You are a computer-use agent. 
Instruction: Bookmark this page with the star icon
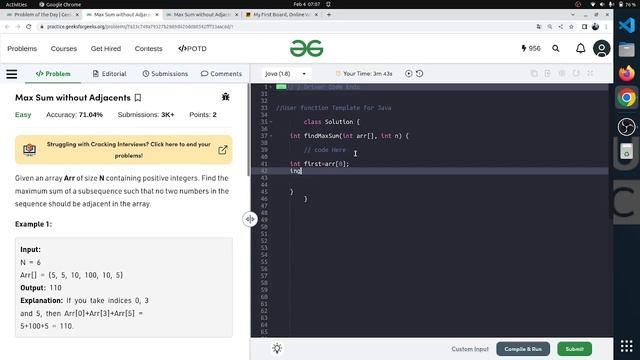(x=571, y=27)
